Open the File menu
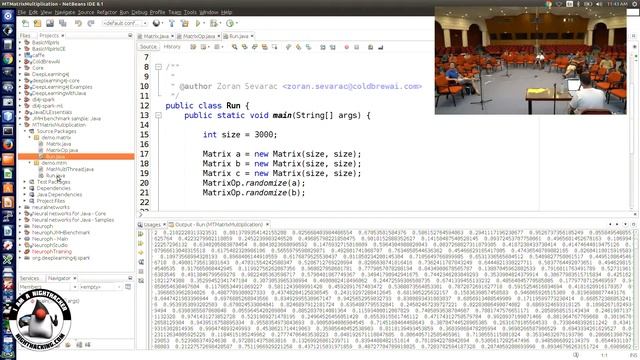 click(22, 12)
